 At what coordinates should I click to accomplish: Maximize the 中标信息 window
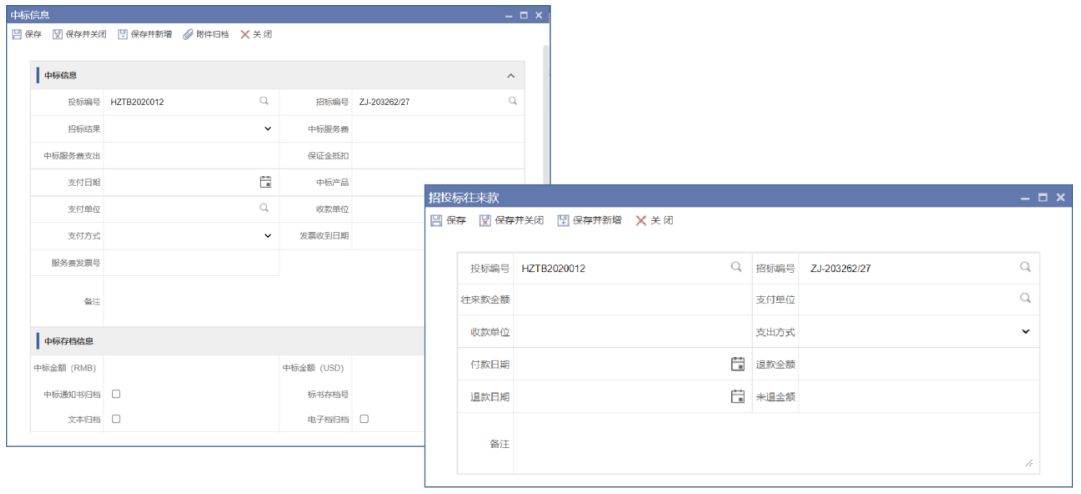(x=523, y=15)
